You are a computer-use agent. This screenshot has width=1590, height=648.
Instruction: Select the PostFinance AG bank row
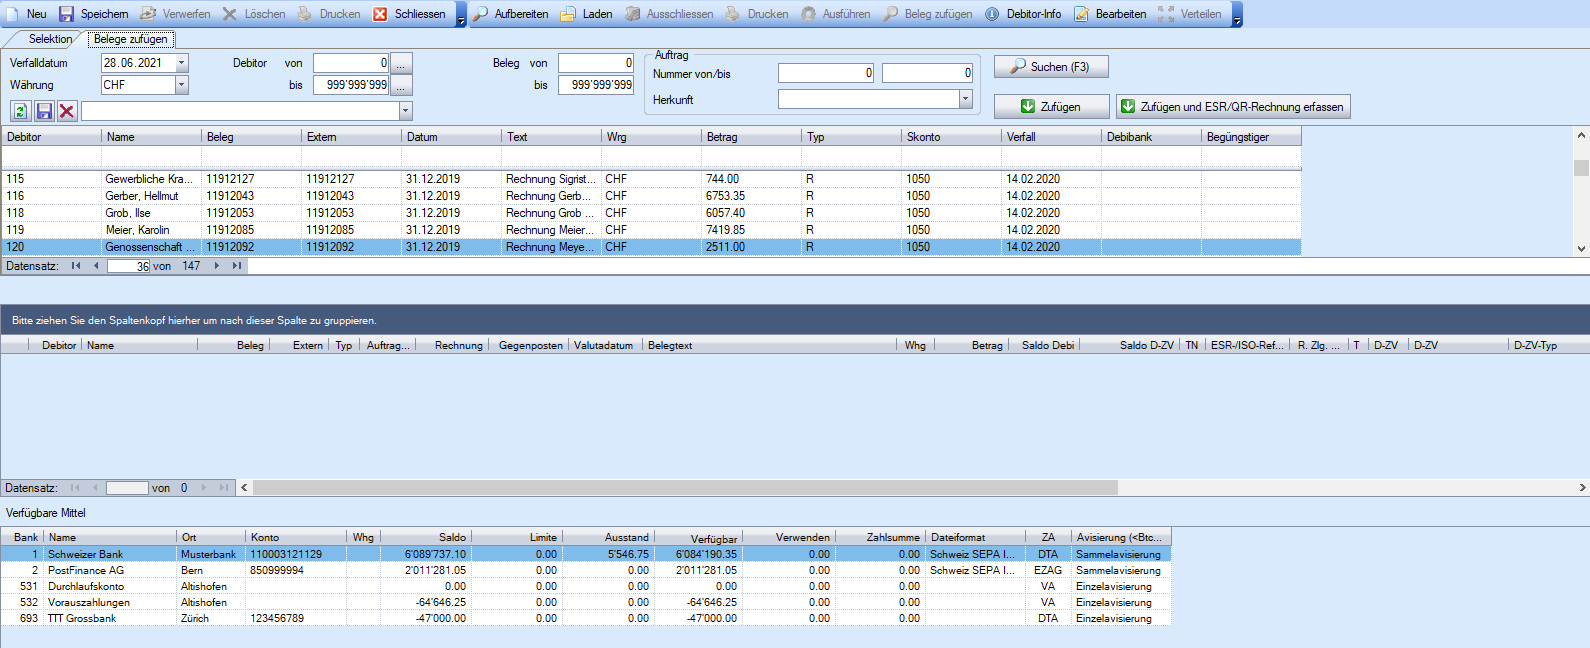click(86, 570)
